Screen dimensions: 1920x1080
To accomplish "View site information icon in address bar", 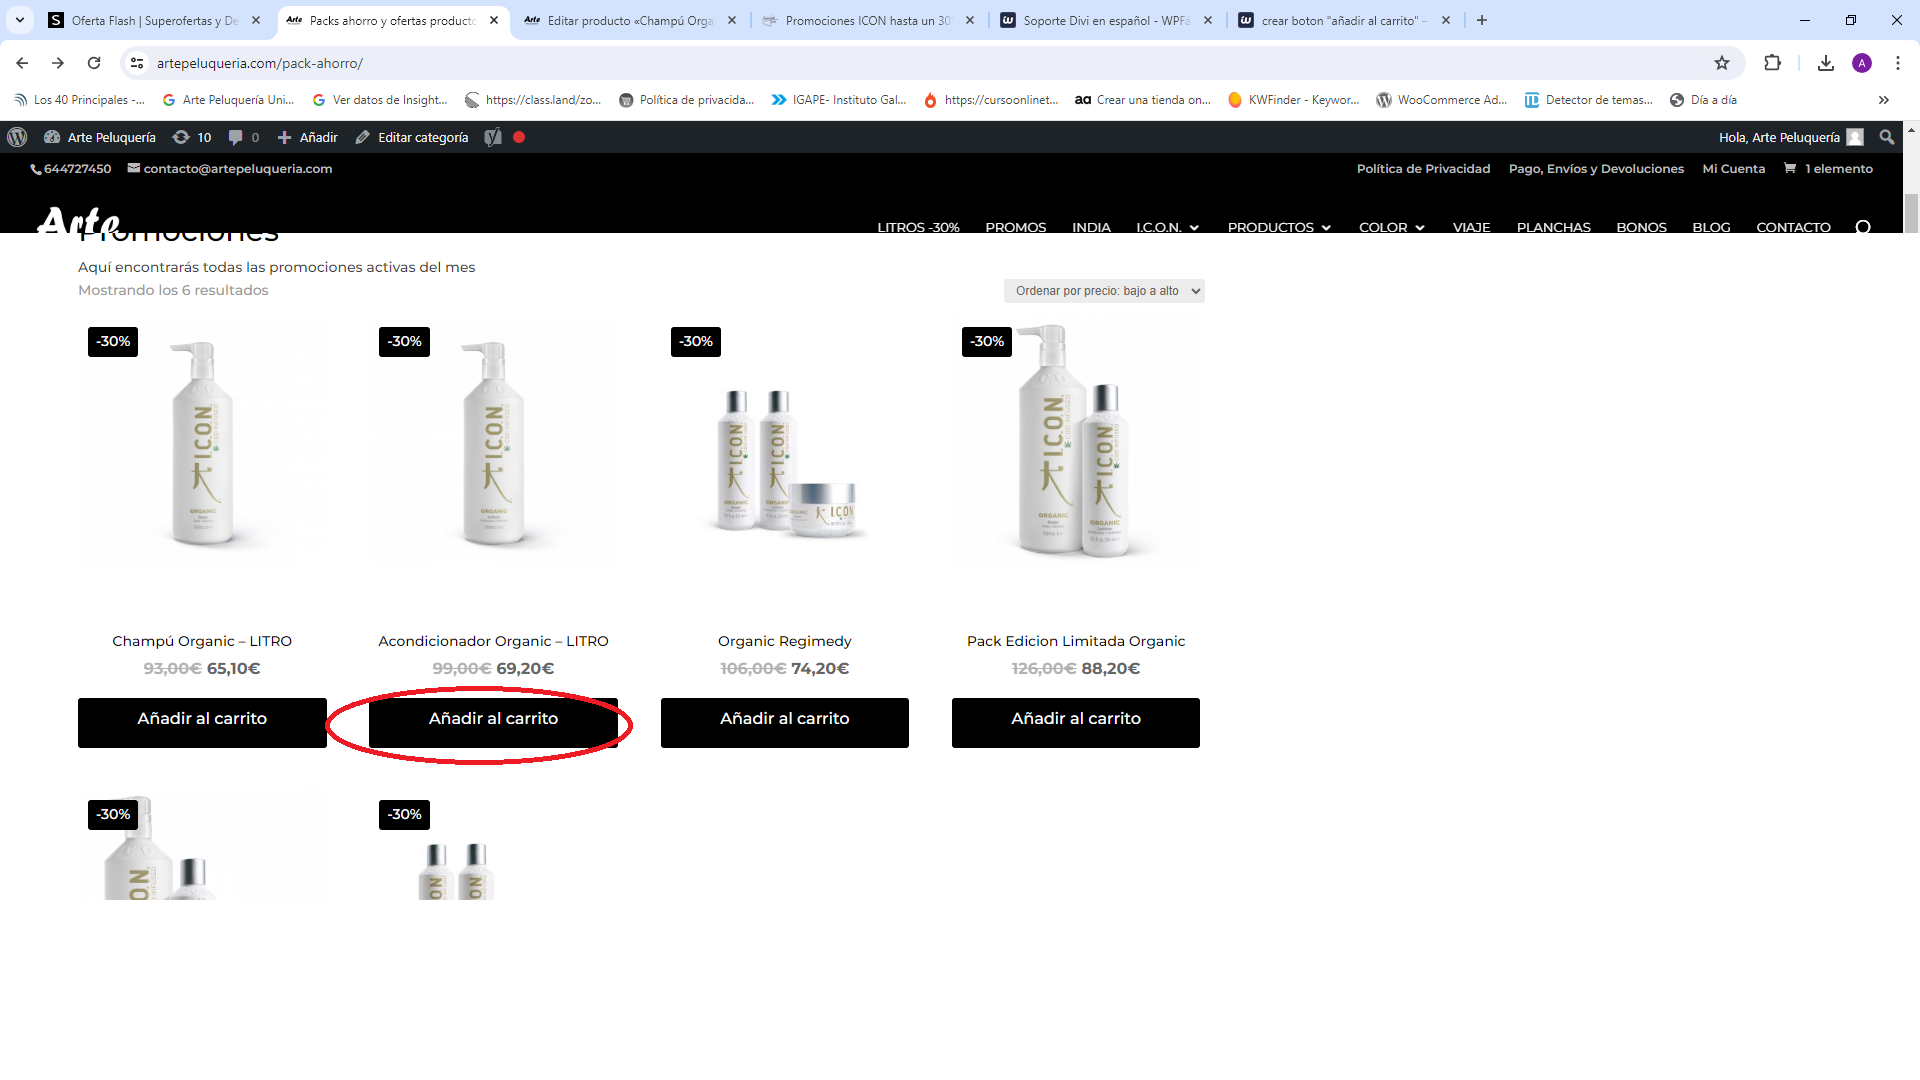I will (x=137, y=63).
